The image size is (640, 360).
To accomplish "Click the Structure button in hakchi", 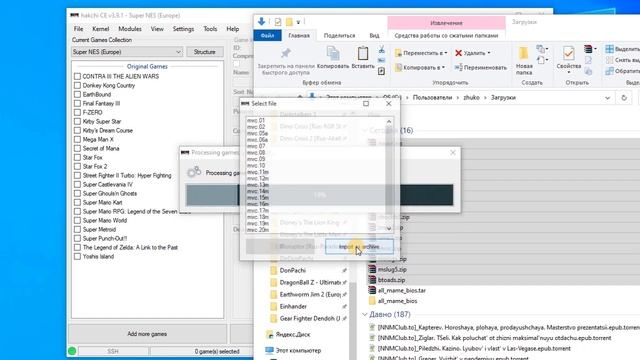I will pos(204,52).
